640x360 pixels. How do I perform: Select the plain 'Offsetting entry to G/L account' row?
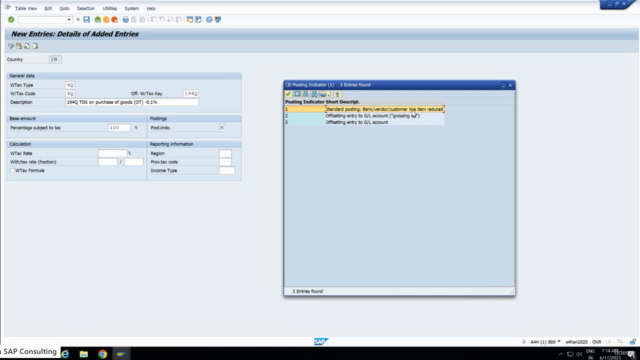click(x=364, y=122)
